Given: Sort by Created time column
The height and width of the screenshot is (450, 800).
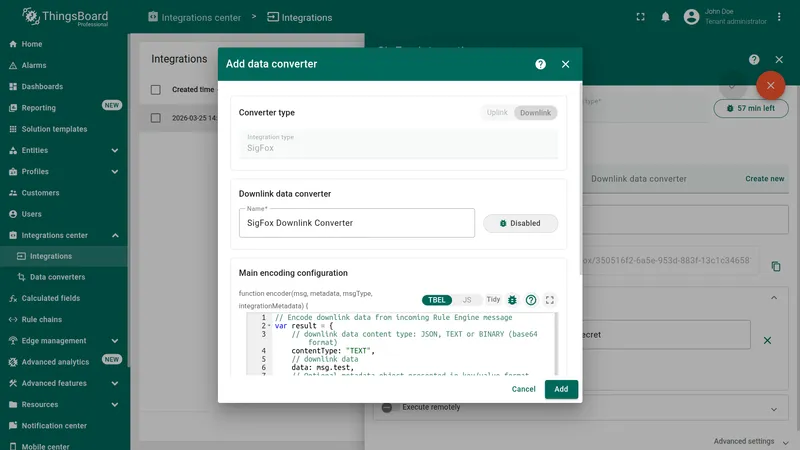Looking at the screenshot, I should (x=193, y=90).
